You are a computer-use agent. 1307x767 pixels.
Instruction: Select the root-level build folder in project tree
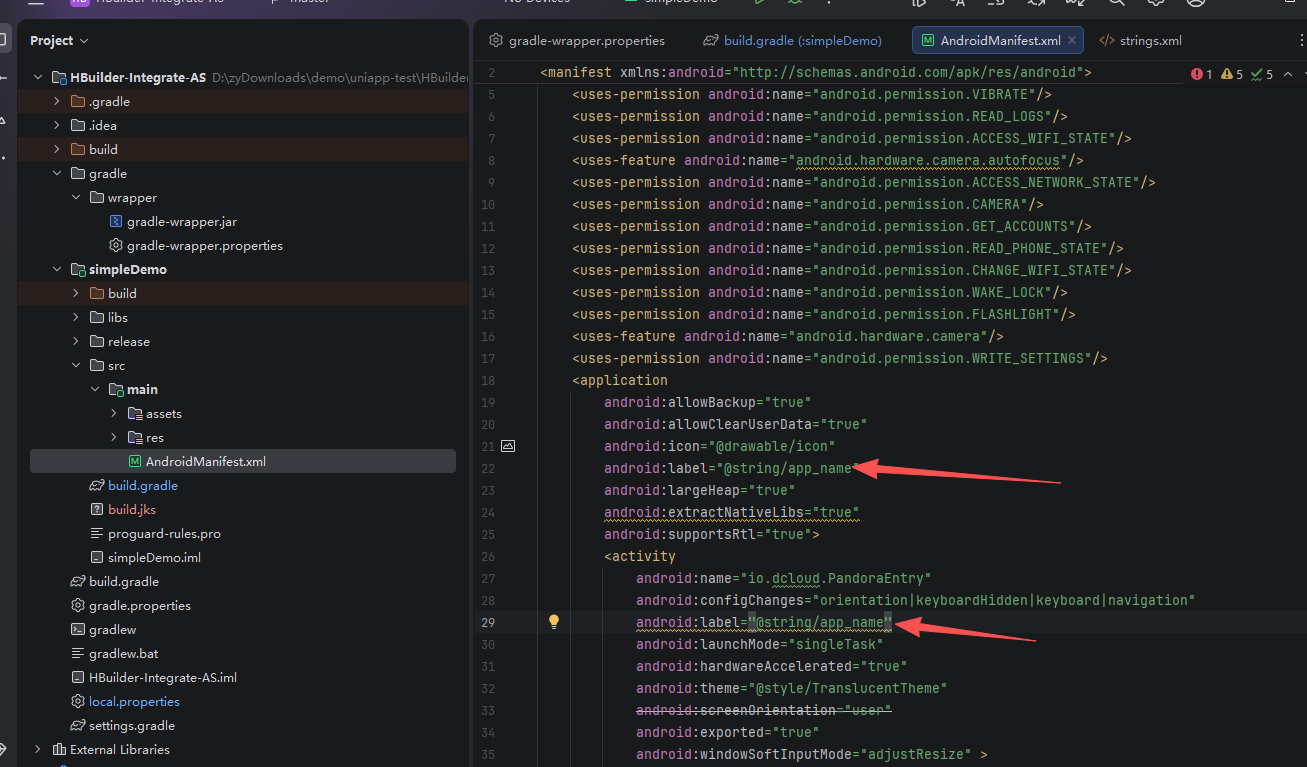(103, 149)
